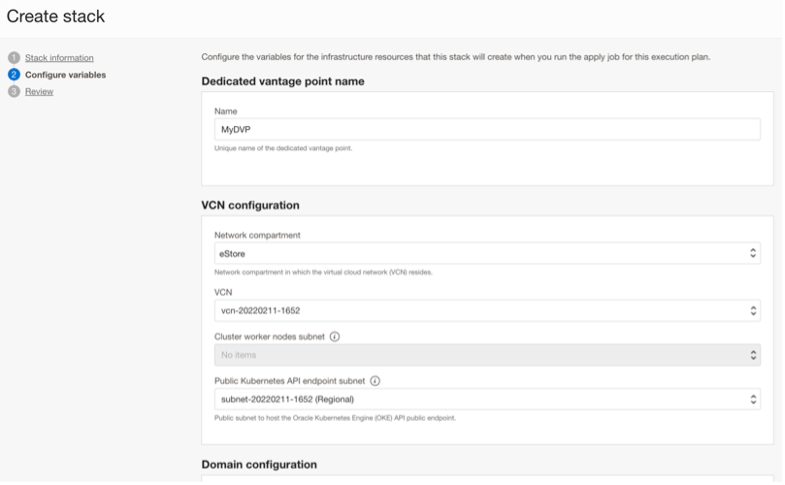
Task: Open the Cluster worker nodes subnet dropdown
Action: (487, 355)
